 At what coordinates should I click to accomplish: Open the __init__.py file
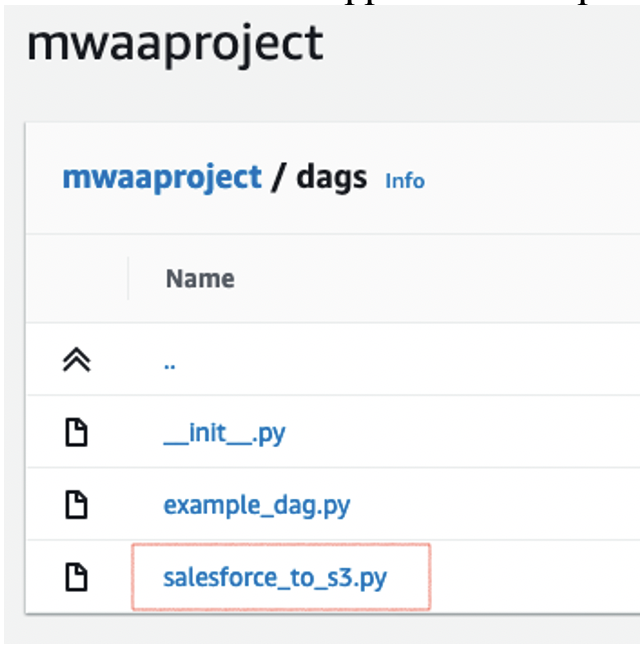(224, 434)
